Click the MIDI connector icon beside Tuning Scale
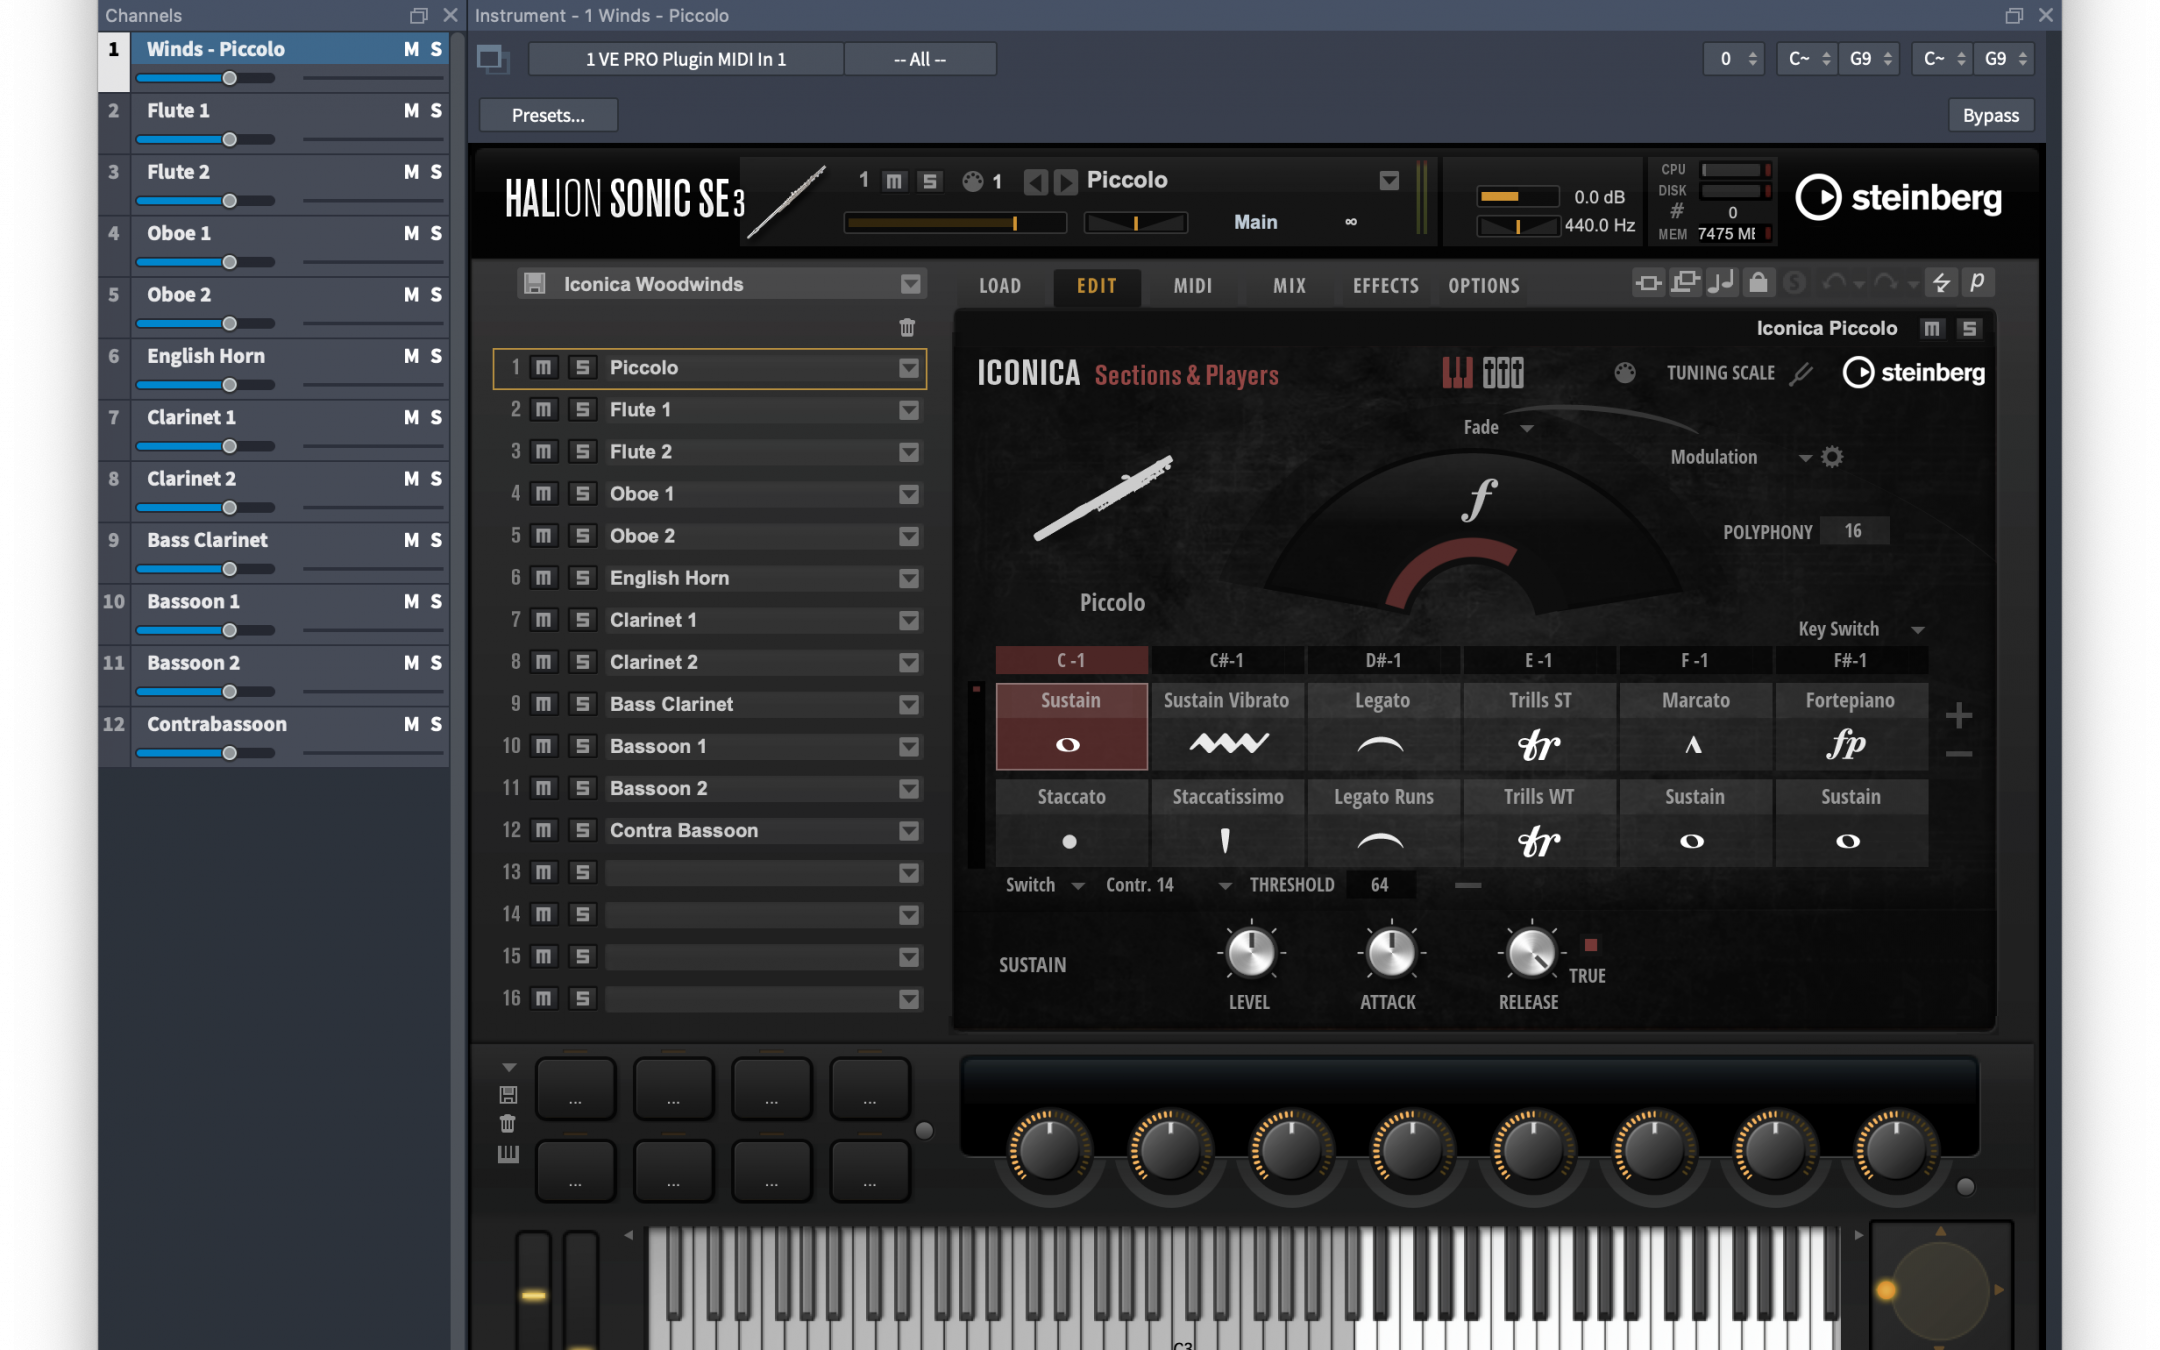The width and height of the screenshot is (2160, 1350). point(1625,373)
